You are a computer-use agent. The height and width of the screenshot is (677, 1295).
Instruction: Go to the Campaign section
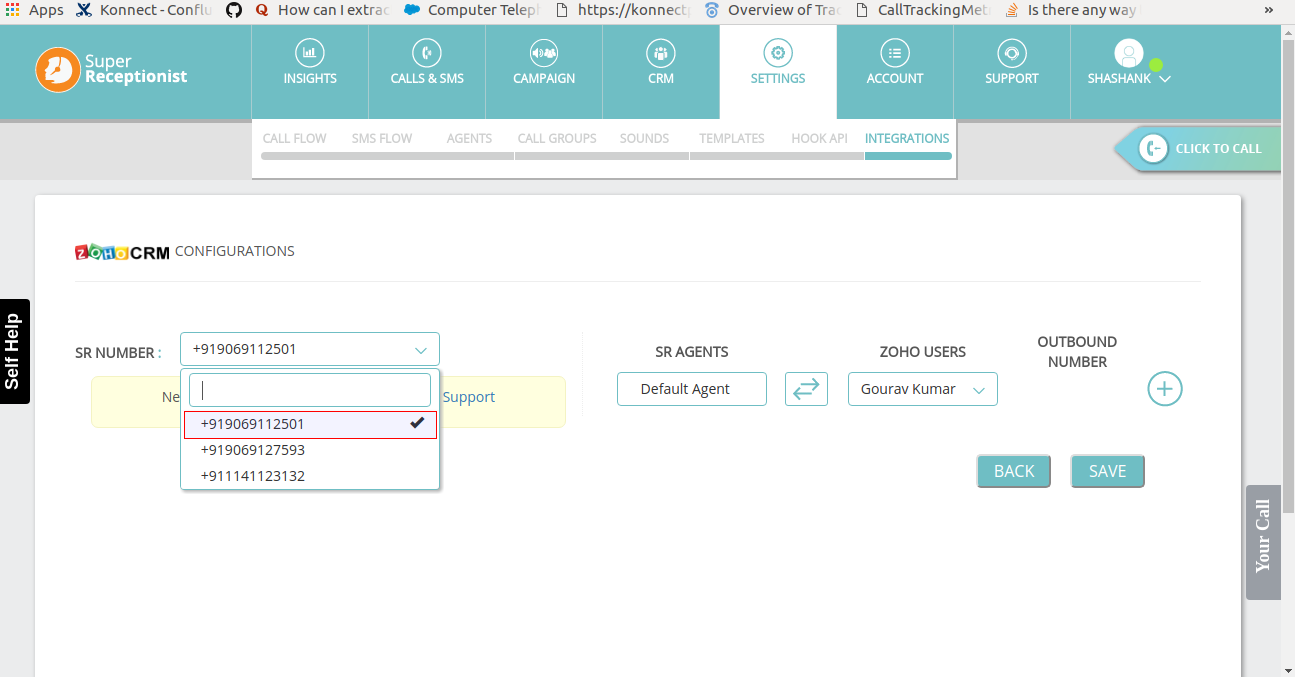[544, 72]
